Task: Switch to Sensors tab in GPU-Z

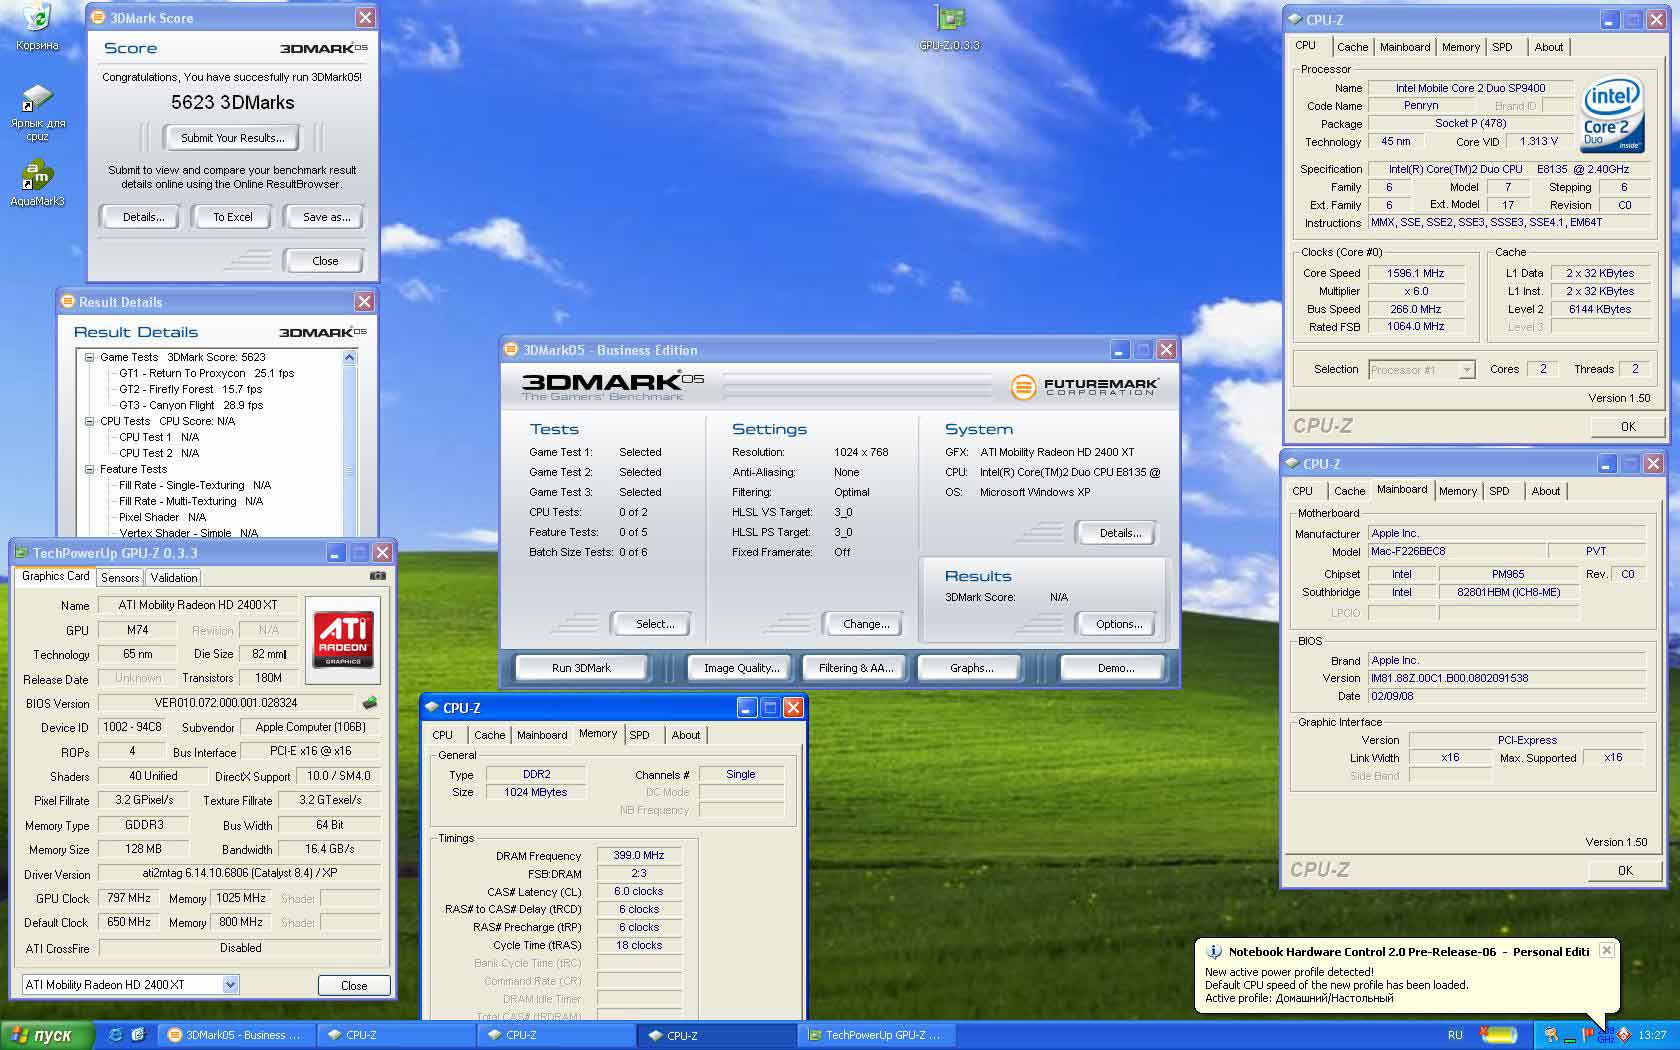Action: point(120,578)
